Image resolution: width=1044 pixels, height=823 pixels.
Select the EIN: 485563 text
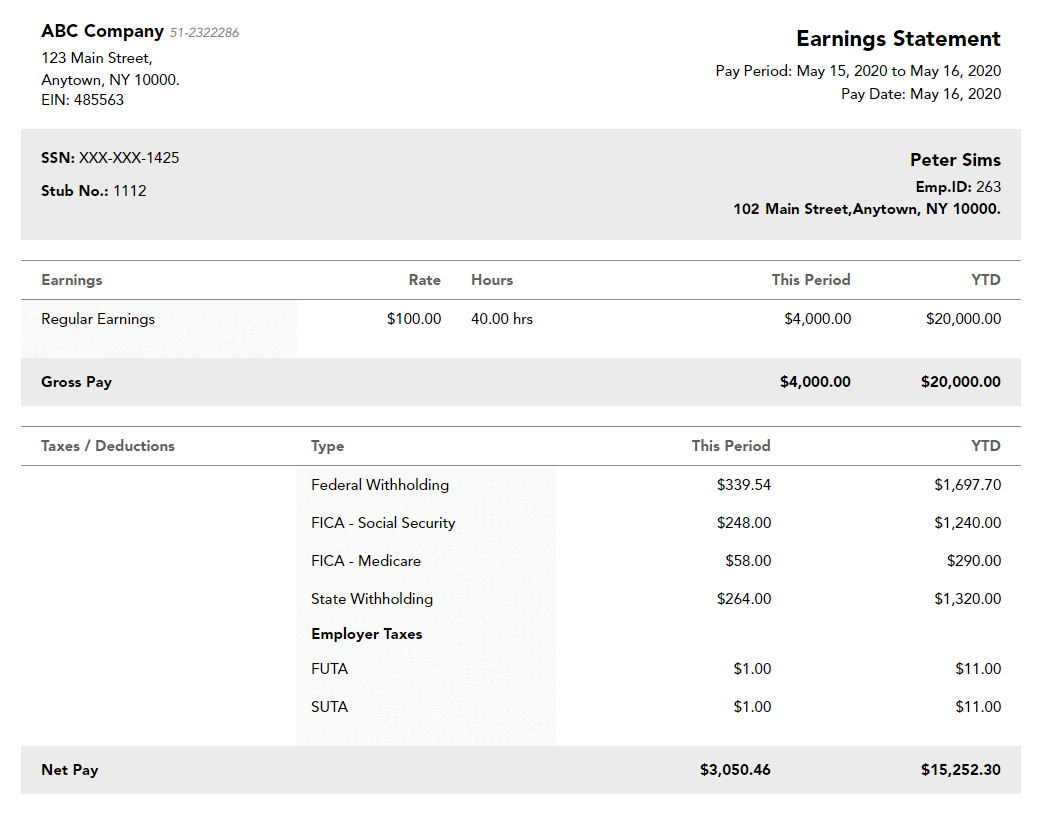(x=83, y=100)
